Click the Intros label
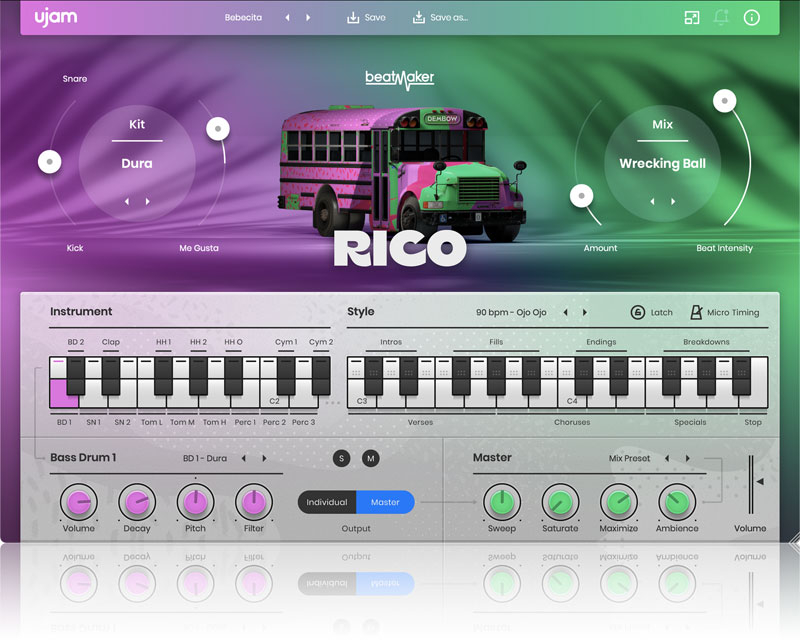Viewport: 800px width, 643px height. tap(391, 342)
